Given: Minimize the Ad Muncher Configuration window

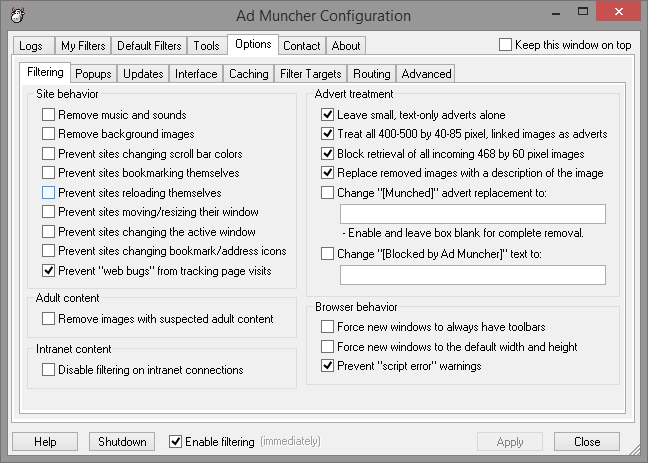Looking at the screenshot, I should [556, 13].
